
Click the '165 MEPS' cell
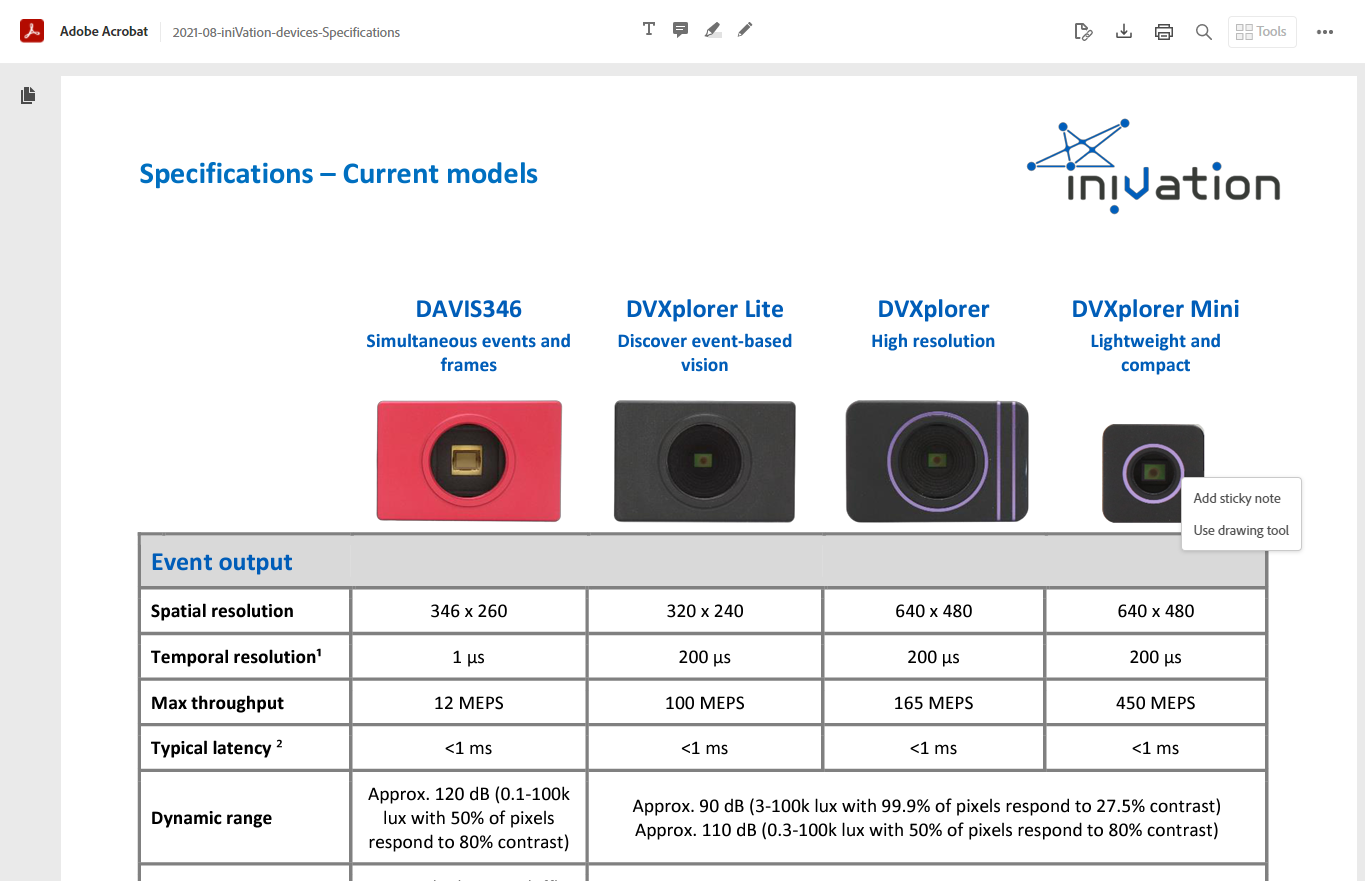933,703
